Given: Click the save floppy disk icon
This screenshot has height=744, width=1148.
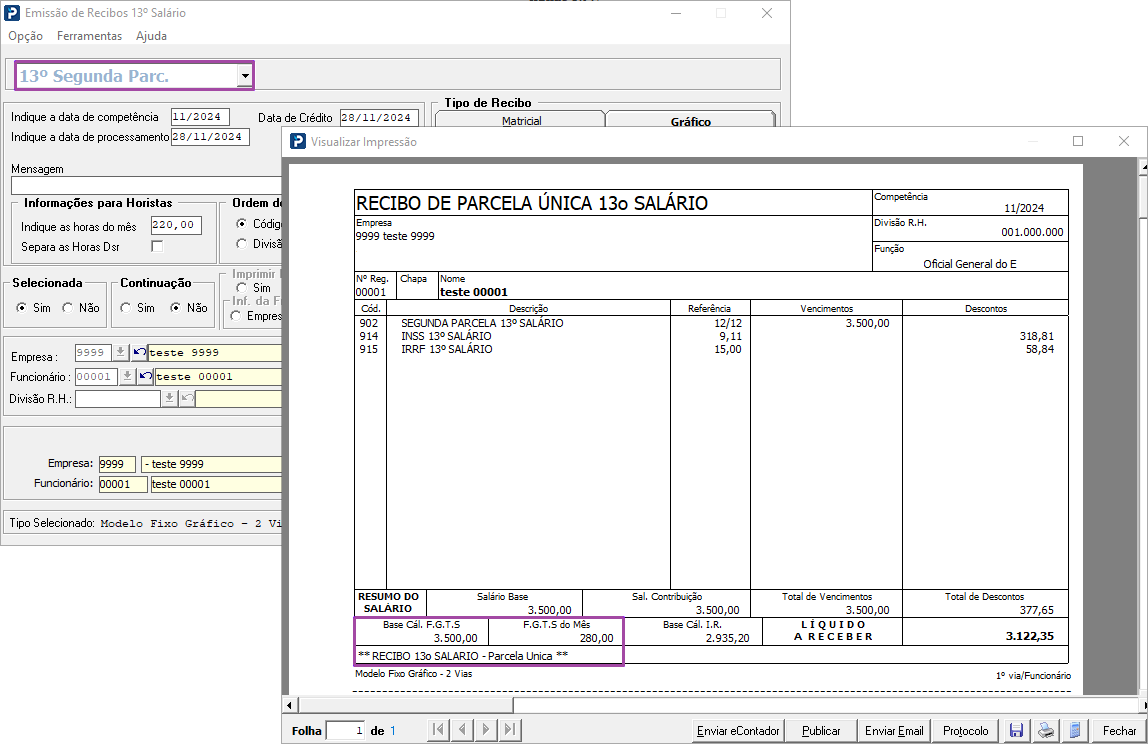Looking at the screenshot, I should 1016,730.
